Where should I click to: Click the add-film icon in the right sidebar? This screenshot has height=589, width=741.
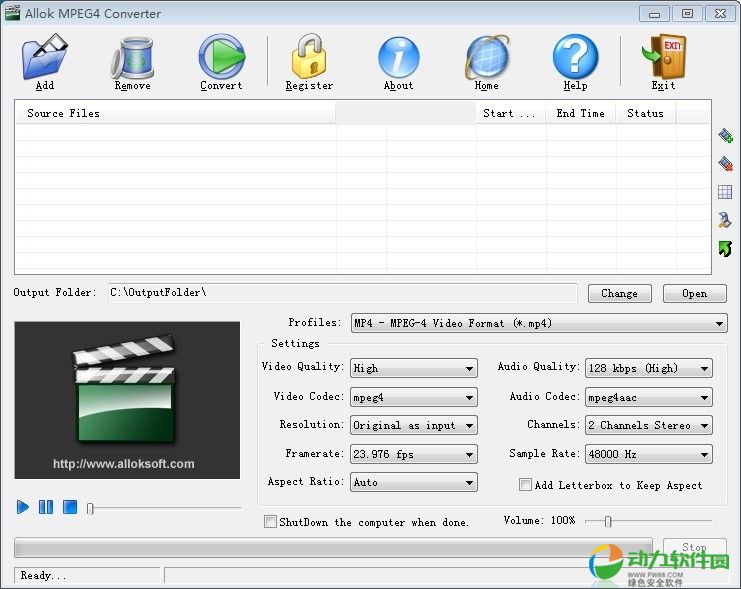726,136
